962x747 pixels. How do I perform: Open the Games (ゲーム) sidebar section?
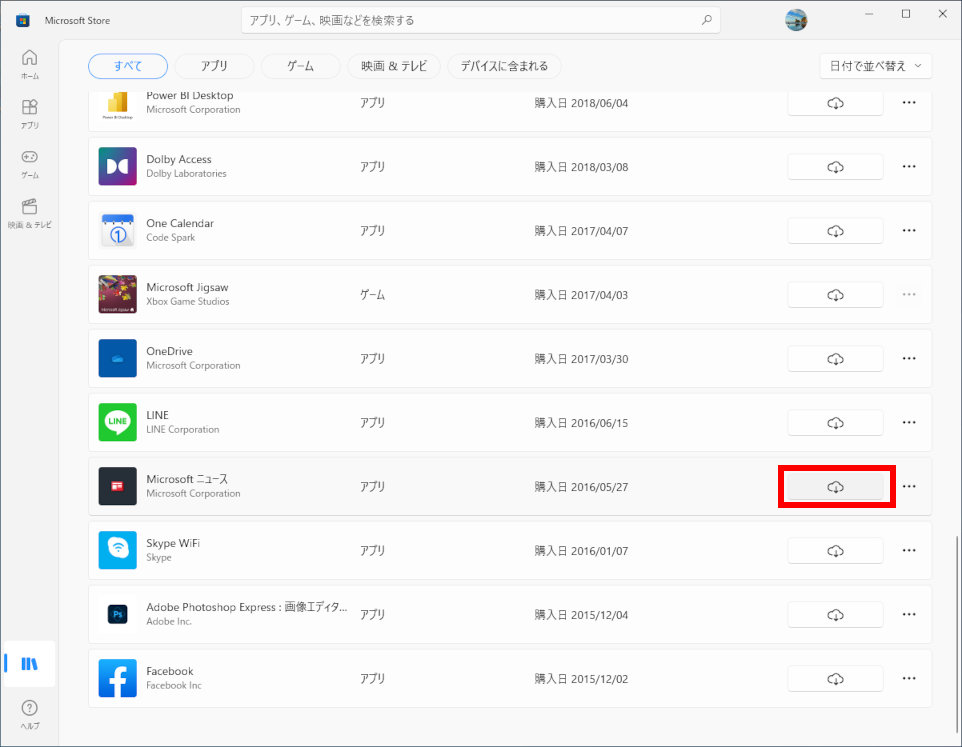(x=29, y=163)
